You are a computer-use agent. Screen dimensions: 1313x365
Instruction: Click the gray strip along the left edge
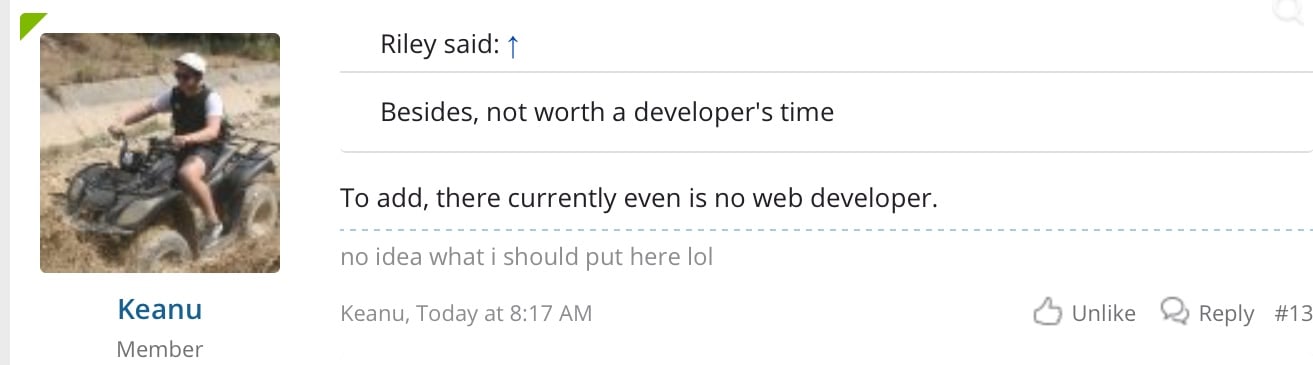[x=5, y=182]
